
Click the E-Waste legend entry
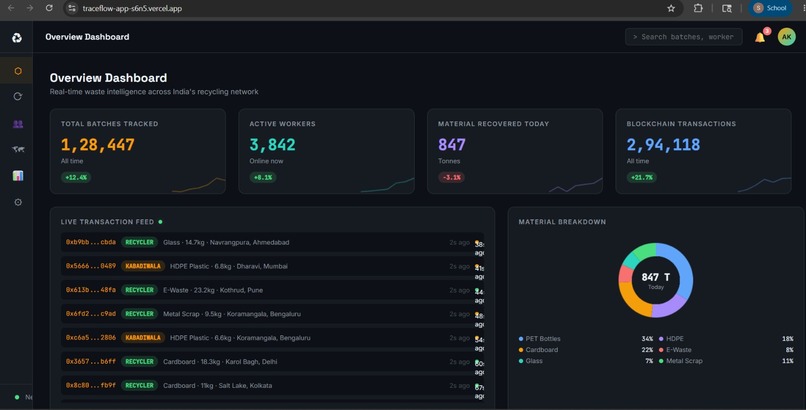(x=675, y=350)
